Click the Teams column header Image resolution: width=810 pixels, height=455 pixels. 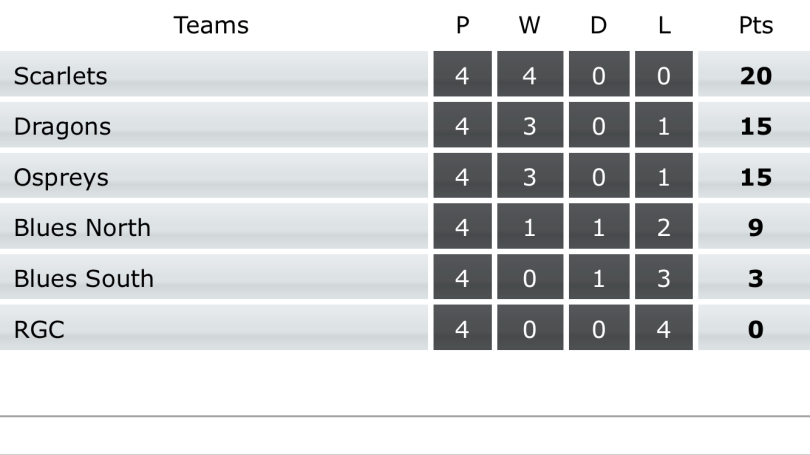(211, 26)
